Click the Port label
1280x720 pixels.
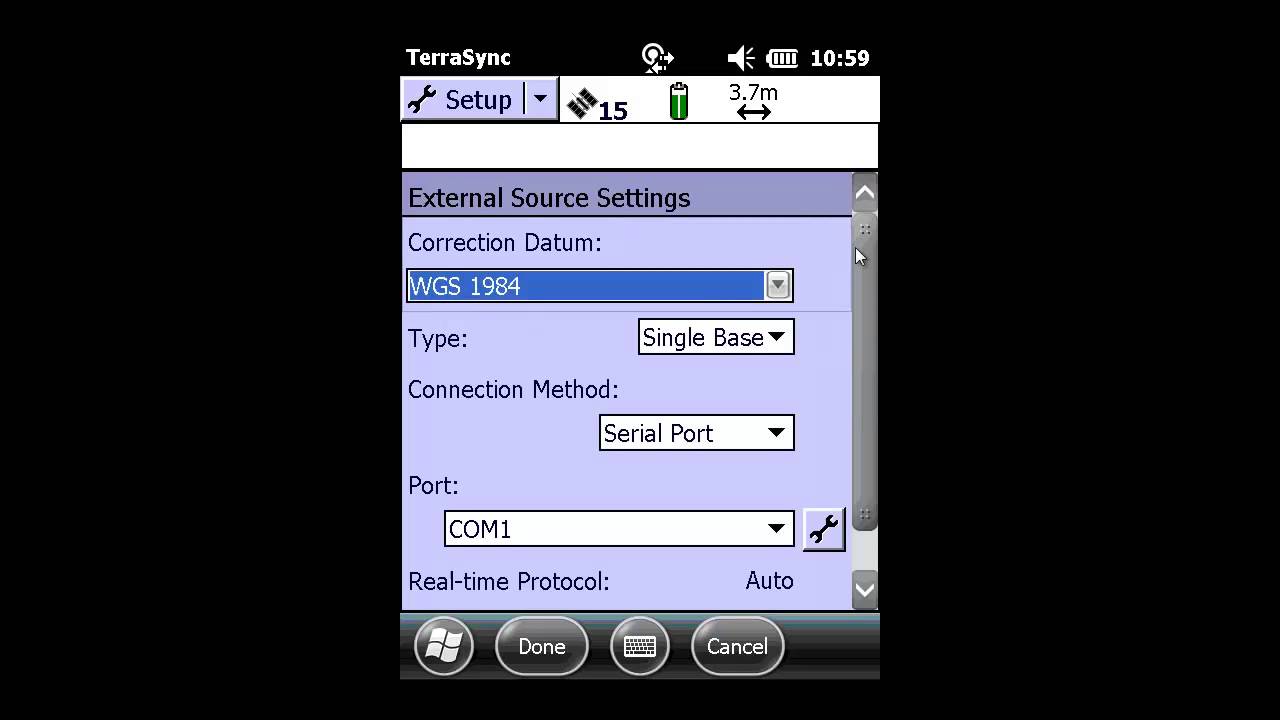(433, 486)
